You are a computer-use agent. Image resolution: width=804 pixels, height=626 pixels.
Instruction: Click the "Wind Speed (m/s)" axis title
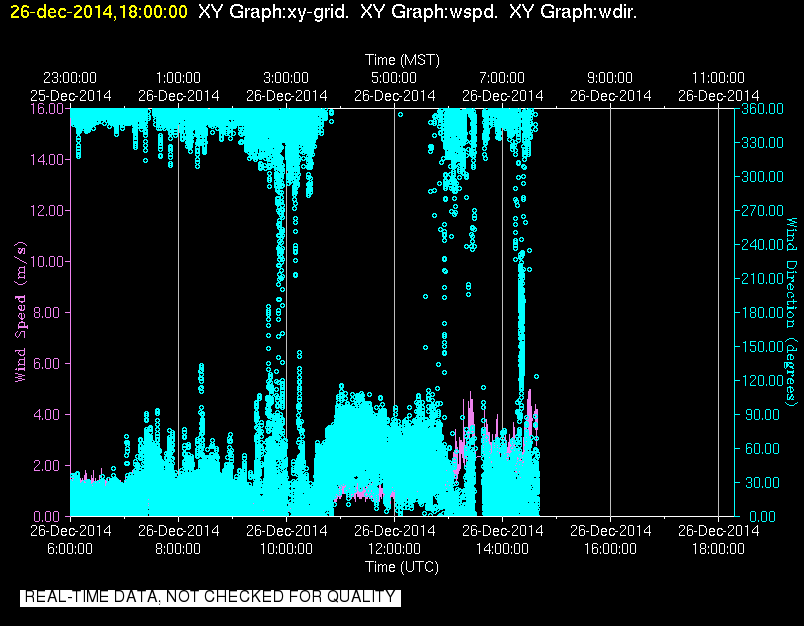pos(20,312)
